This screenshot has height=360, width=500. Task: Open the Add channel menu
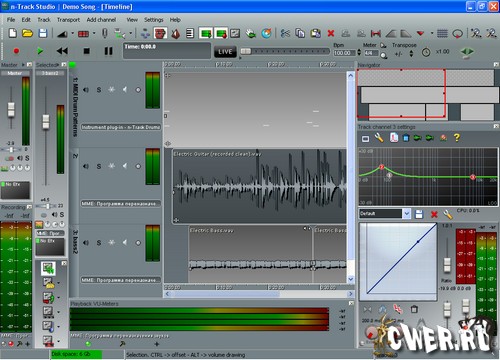101,20
